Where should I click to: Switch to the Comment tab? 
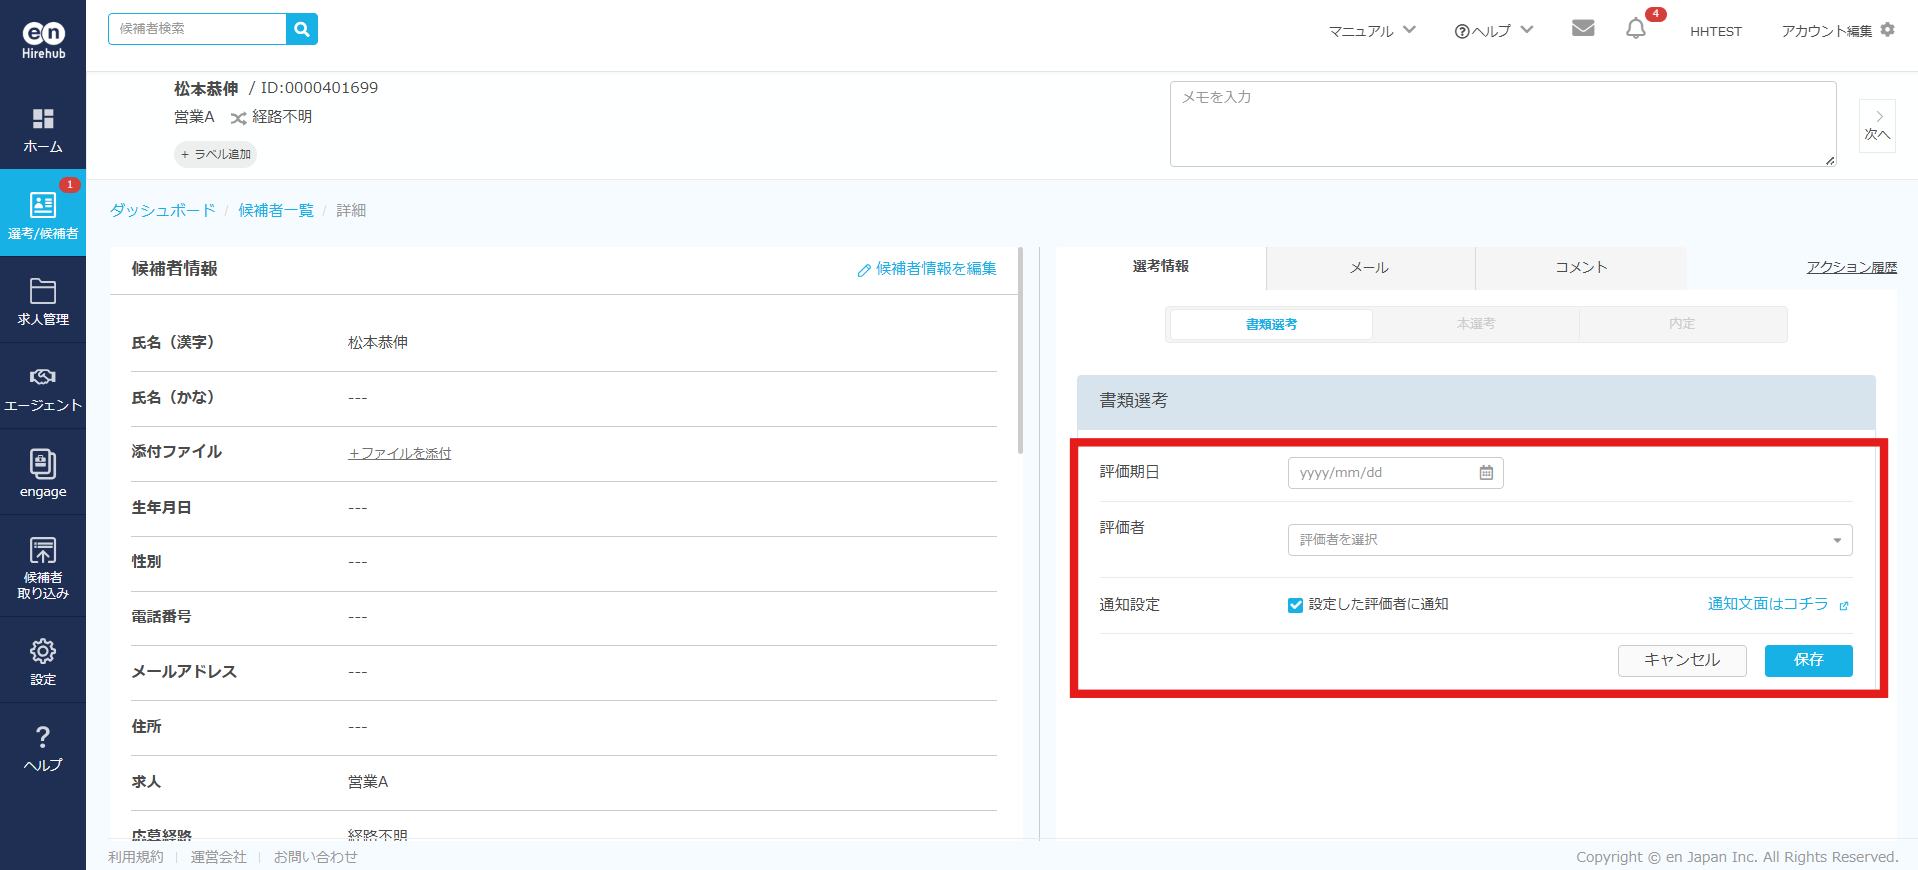tap(1580, 268)
